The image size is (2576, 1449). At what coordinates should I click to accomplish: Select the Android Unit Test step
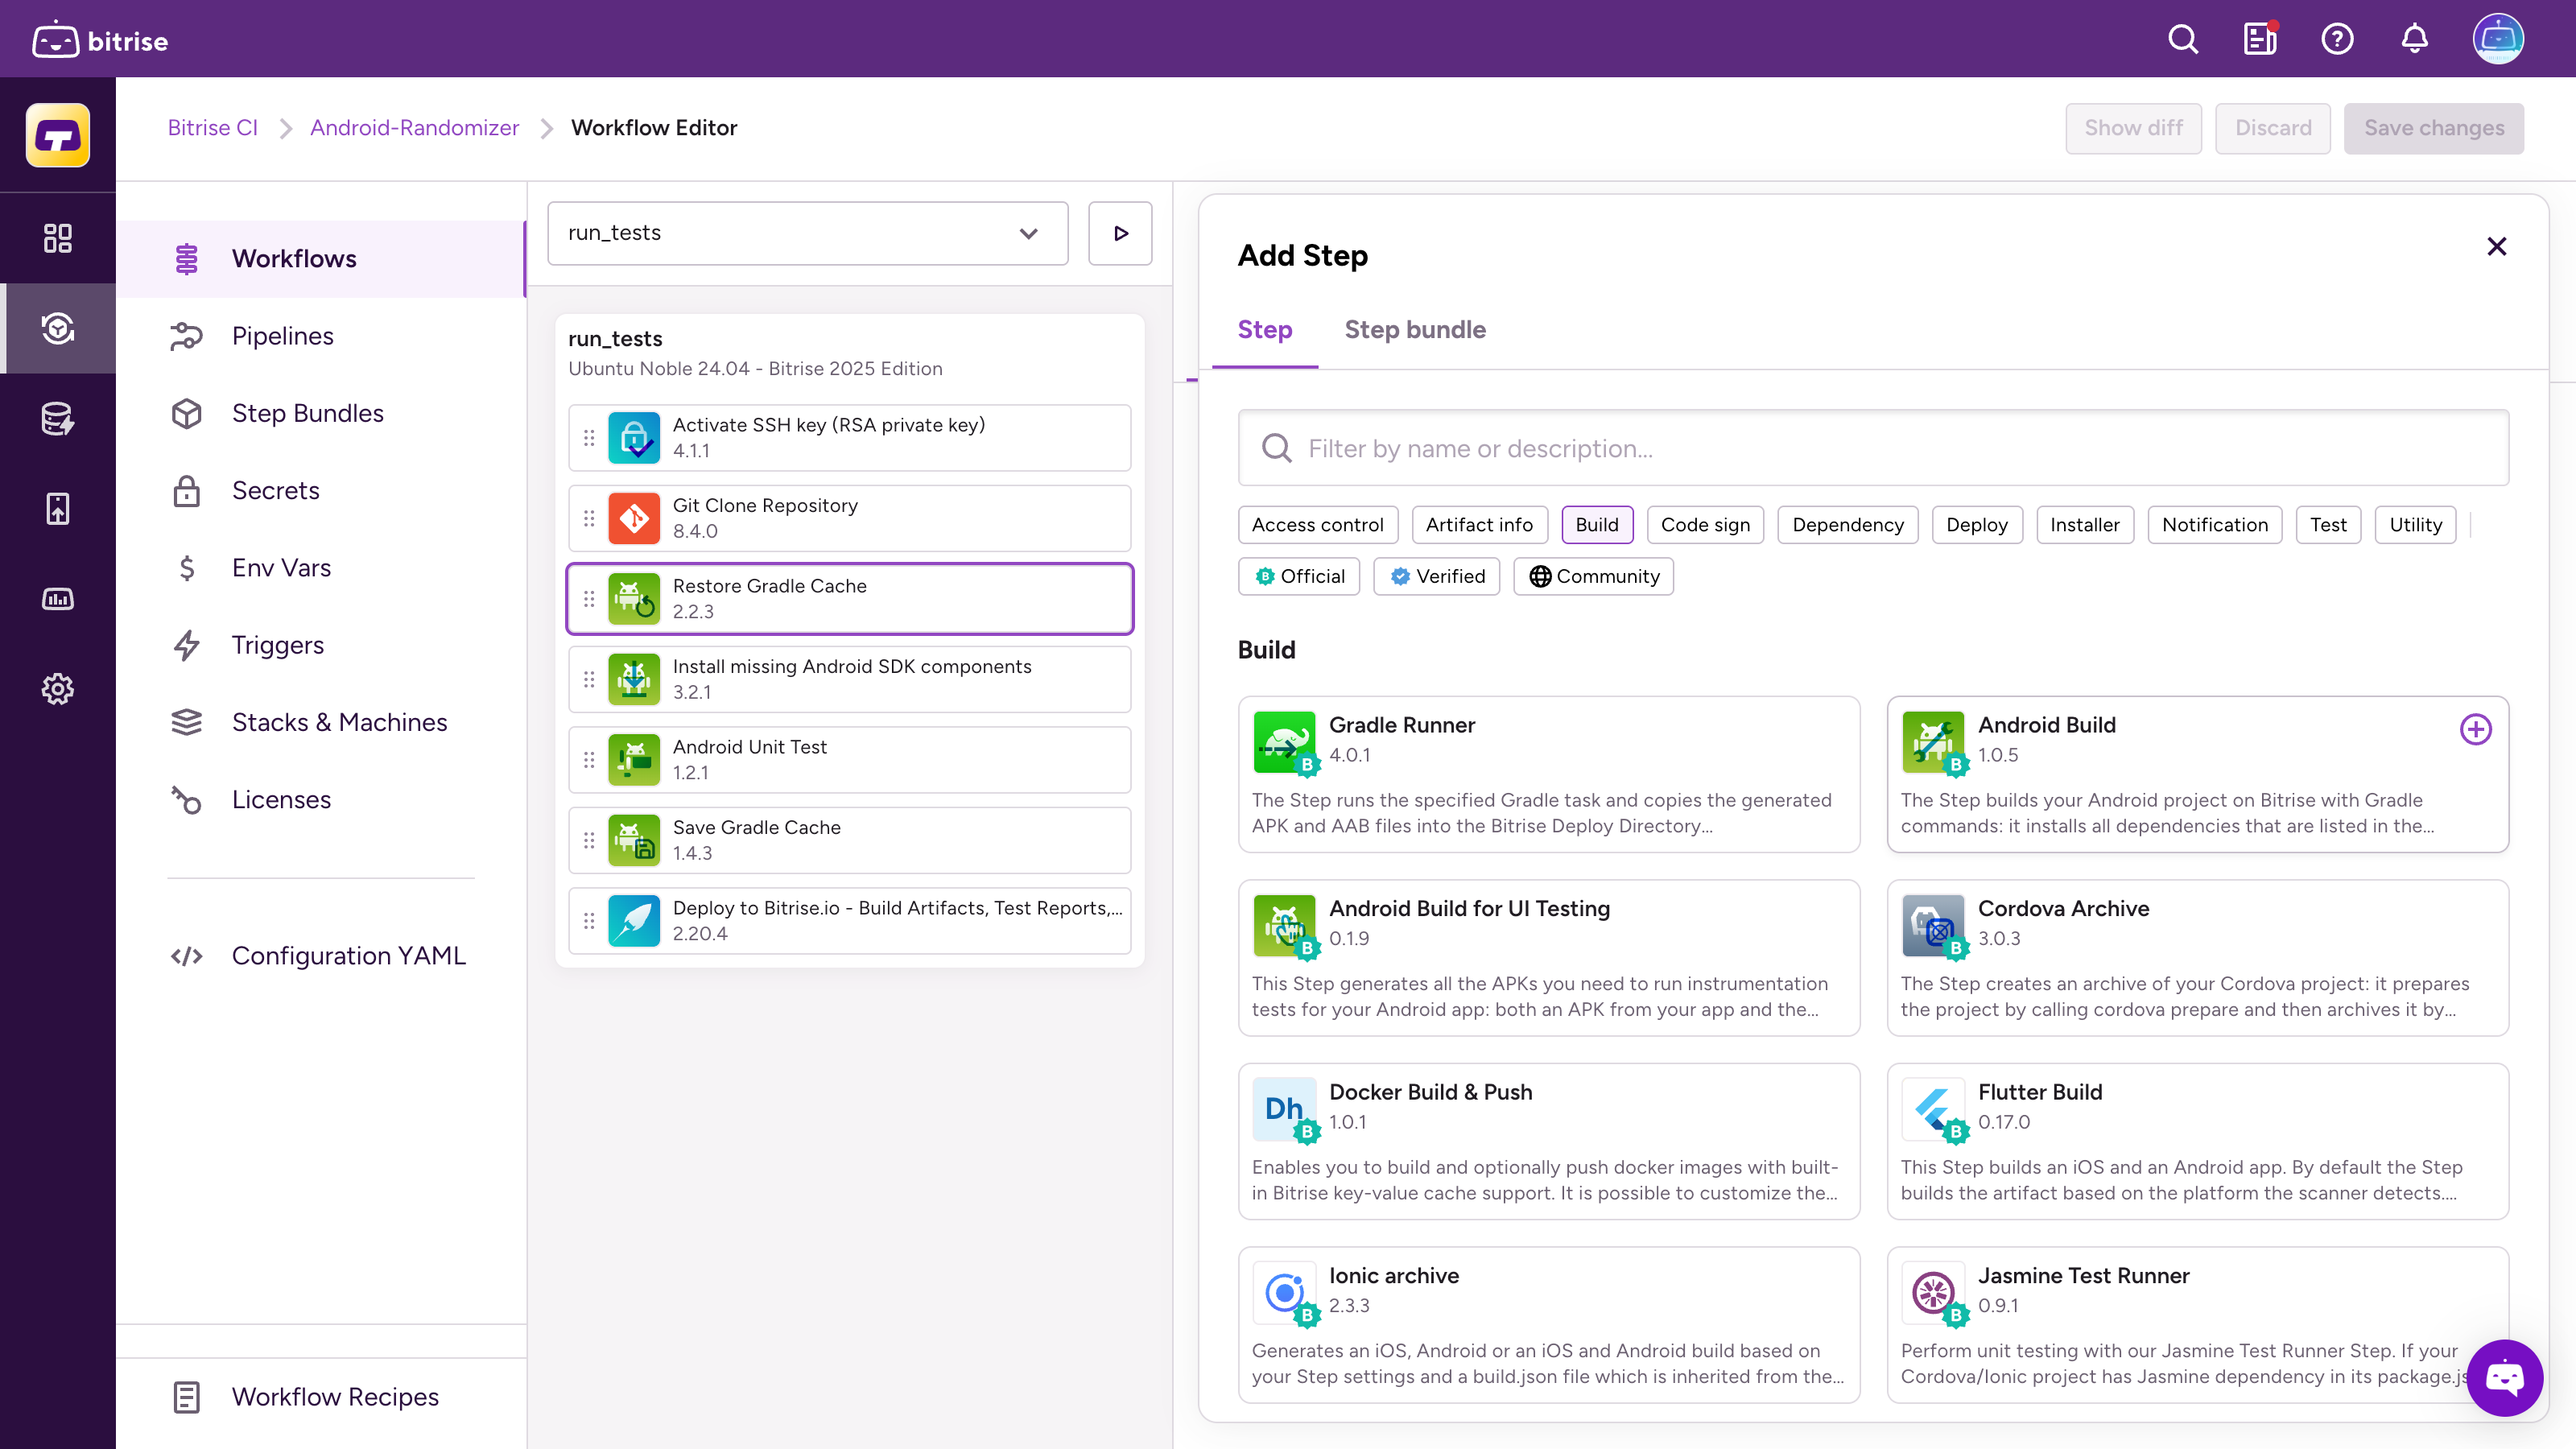pyautogui.click(x=850, y=759)
